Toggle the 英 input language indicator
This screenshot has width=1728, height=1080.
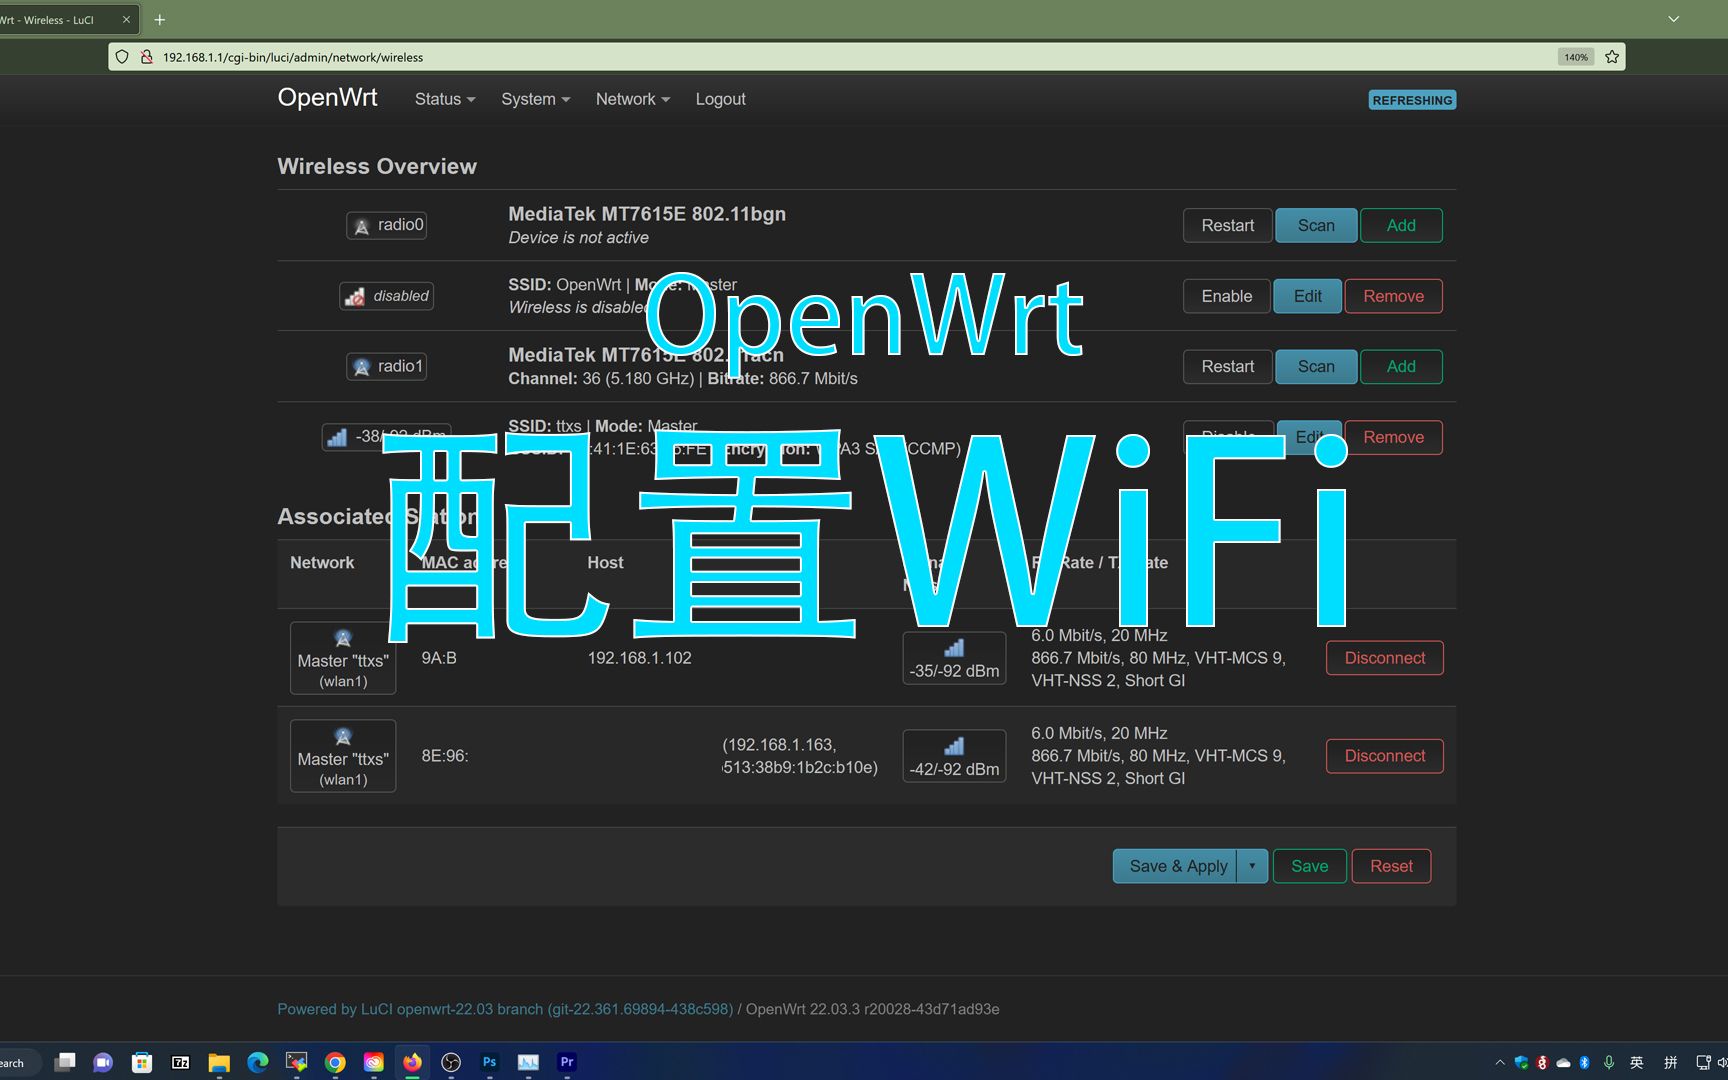point(1637,1063)
